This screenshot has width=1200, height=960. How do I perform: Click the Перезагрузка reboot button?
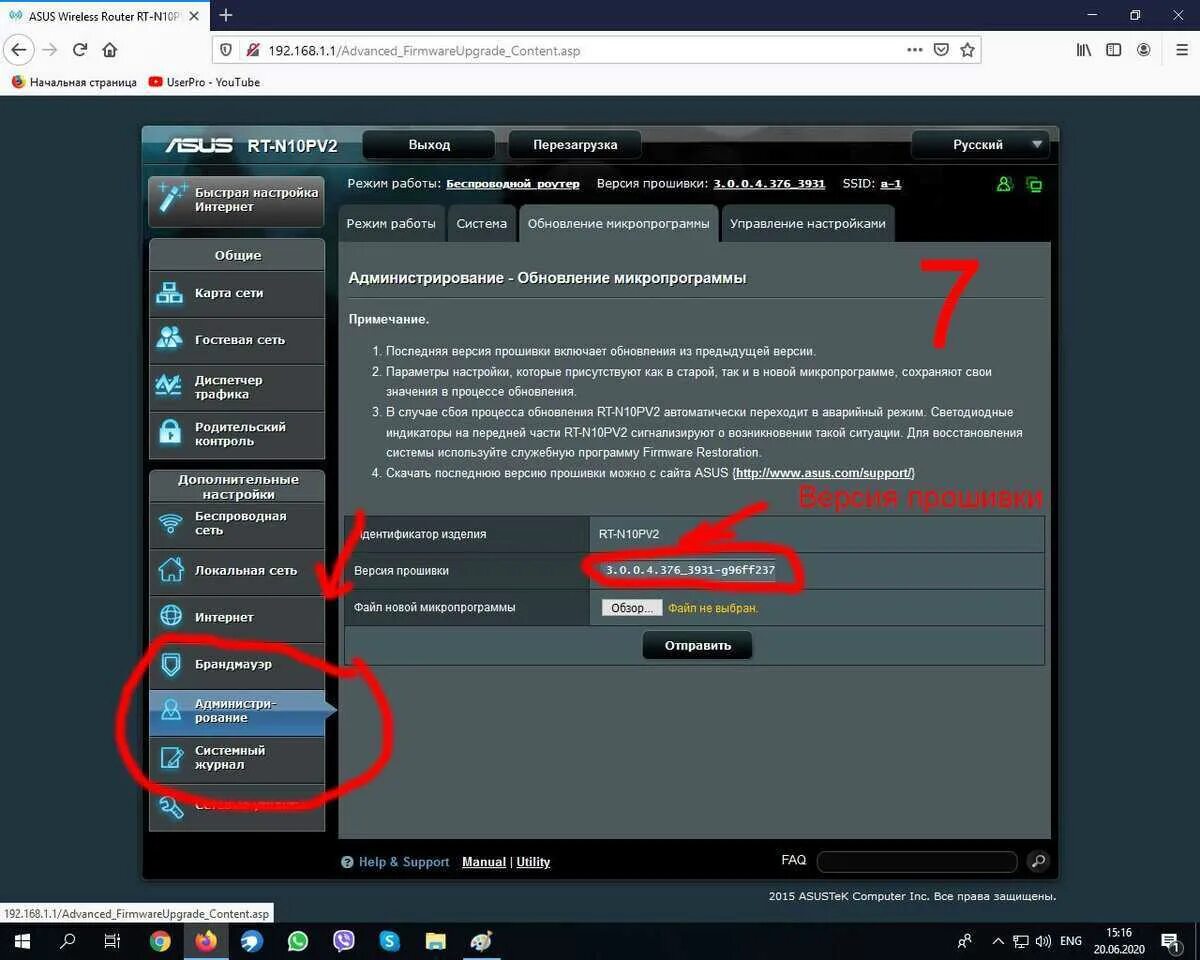pos(575,145)
